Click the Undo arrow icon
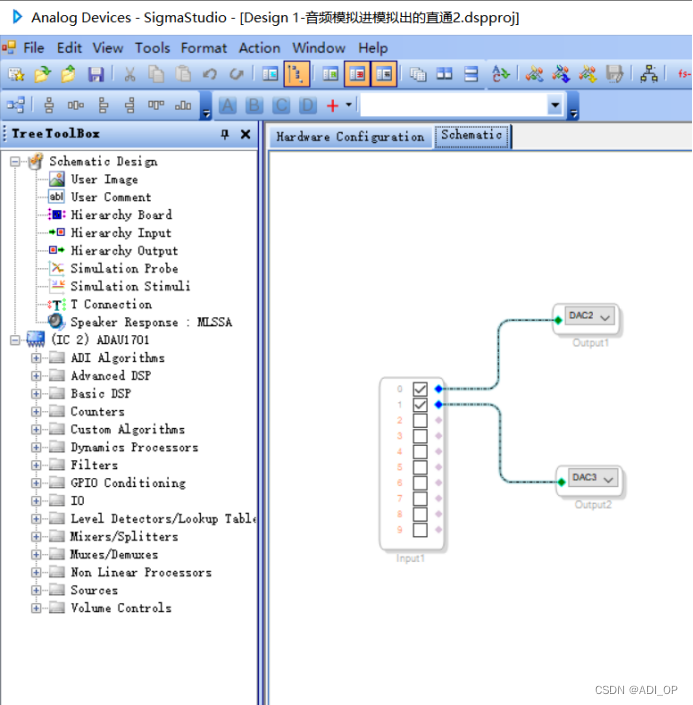Screen dimensions: 693x705 pos(210,74)
